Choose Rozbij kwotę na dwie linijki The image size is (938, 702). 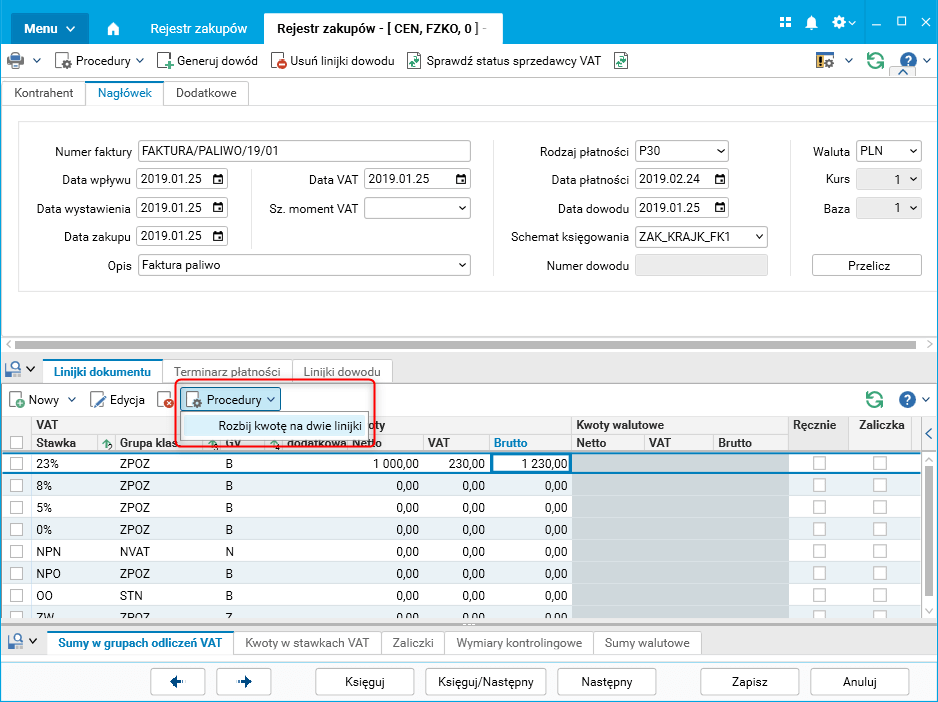(289, 425)
